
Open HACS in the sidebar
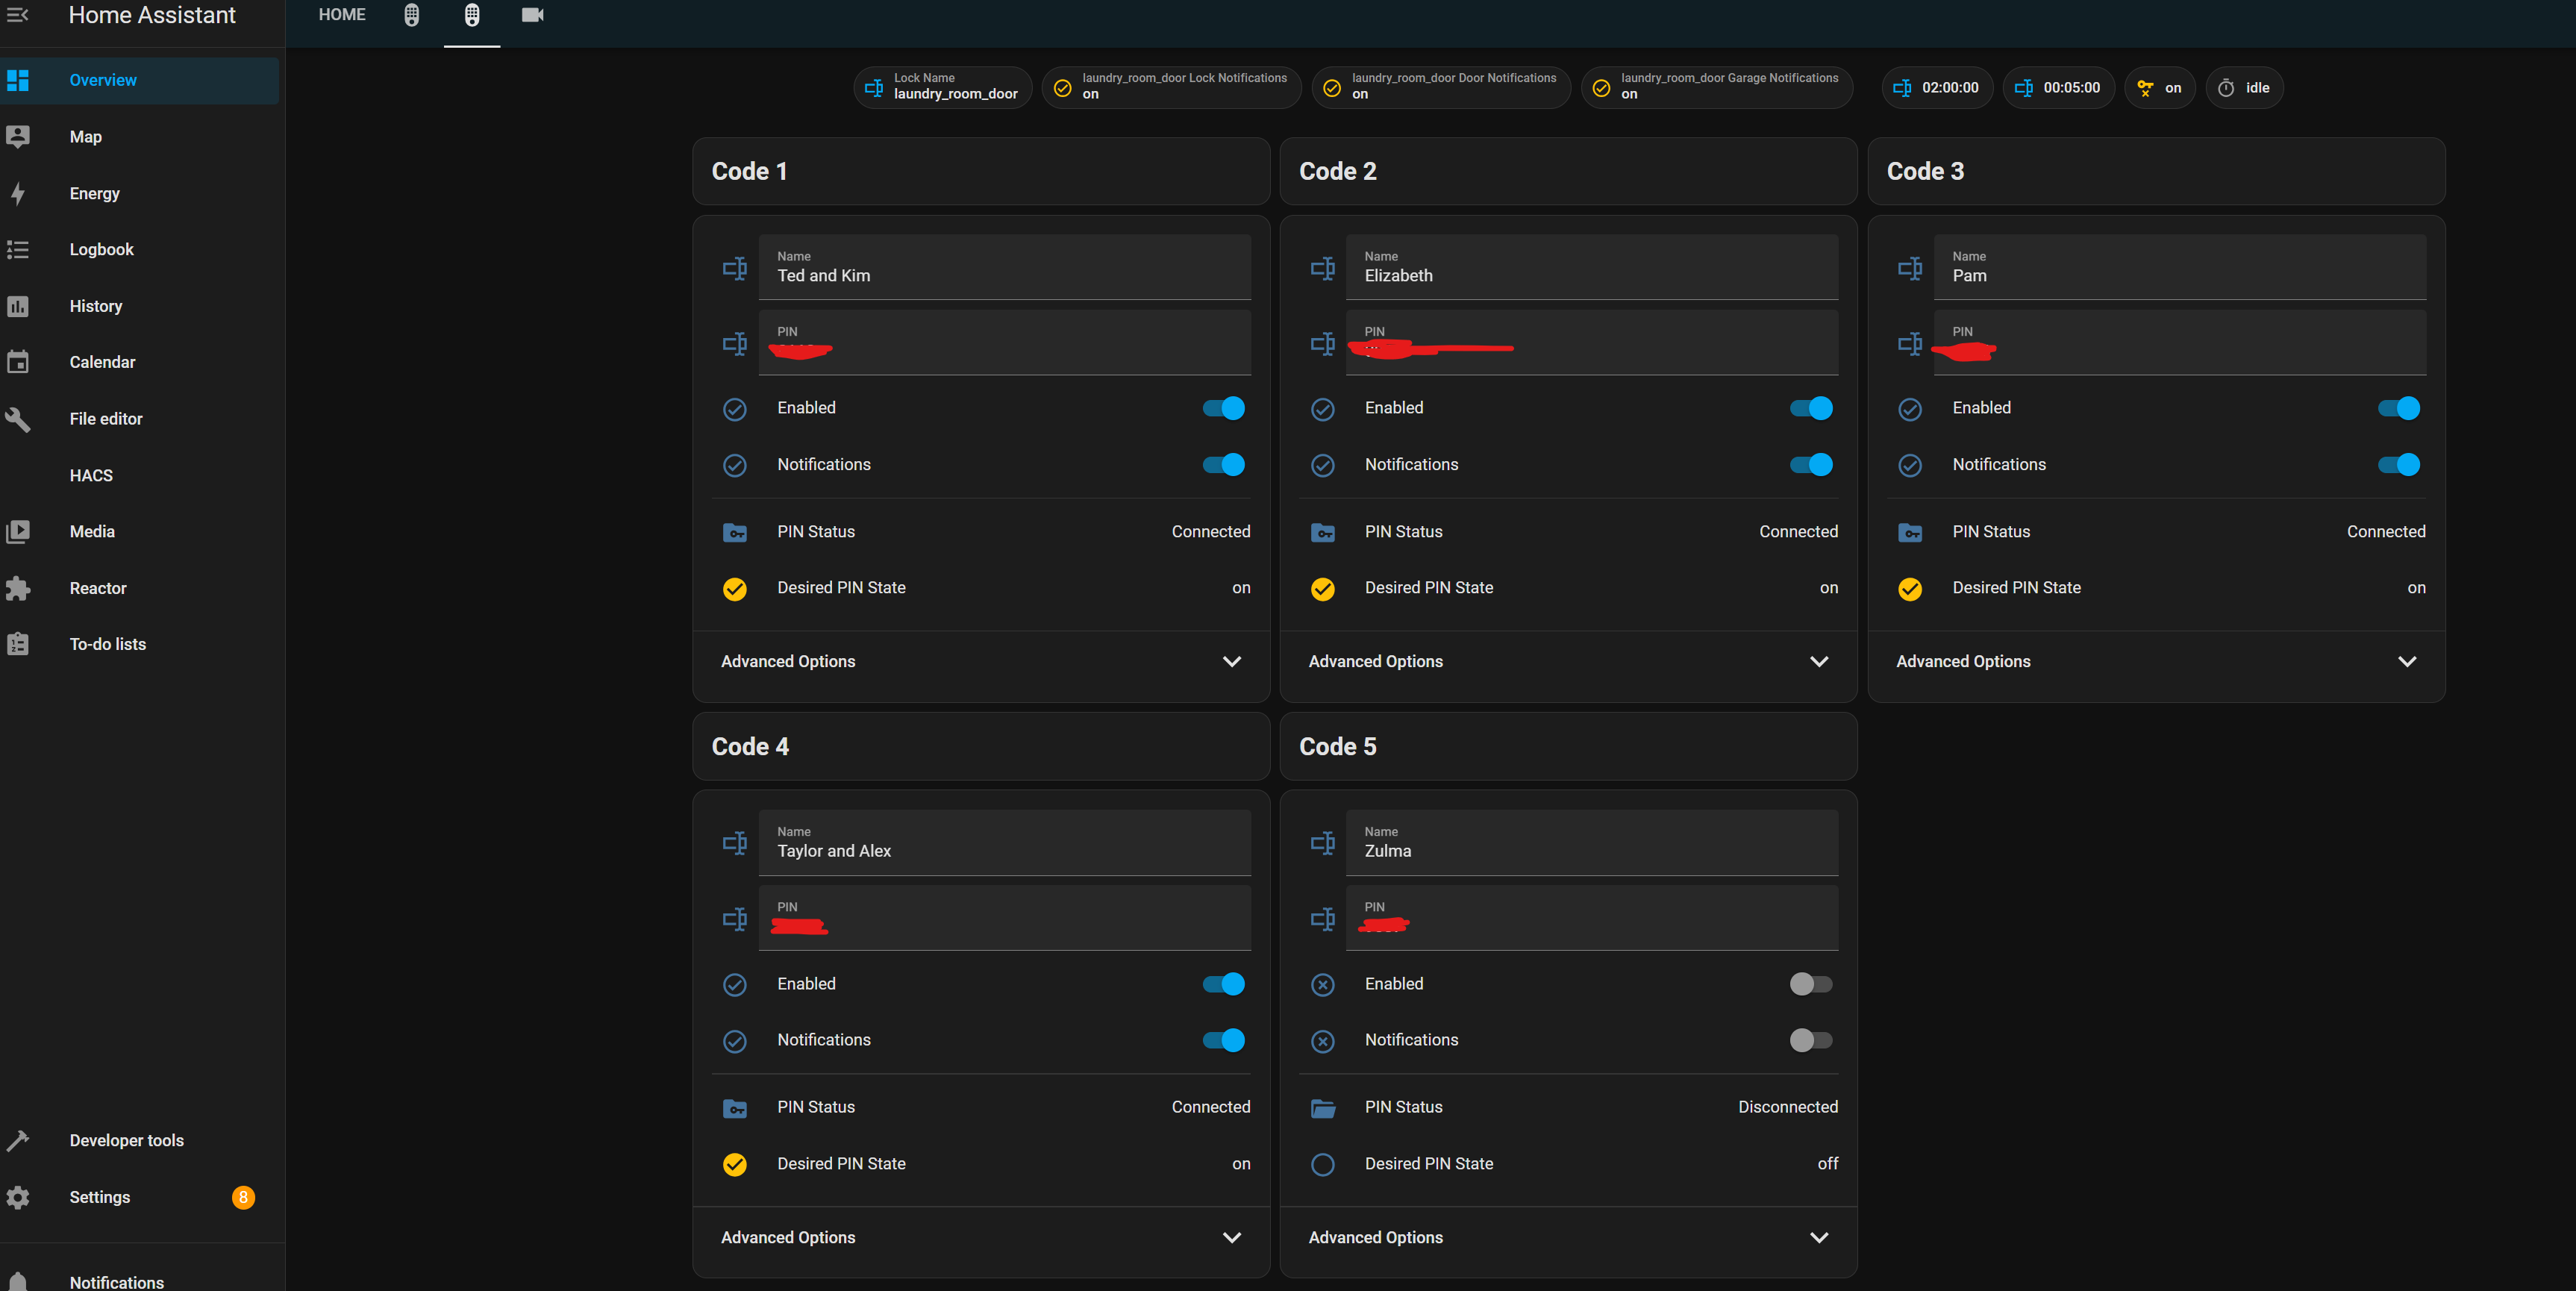click(140, 475)
